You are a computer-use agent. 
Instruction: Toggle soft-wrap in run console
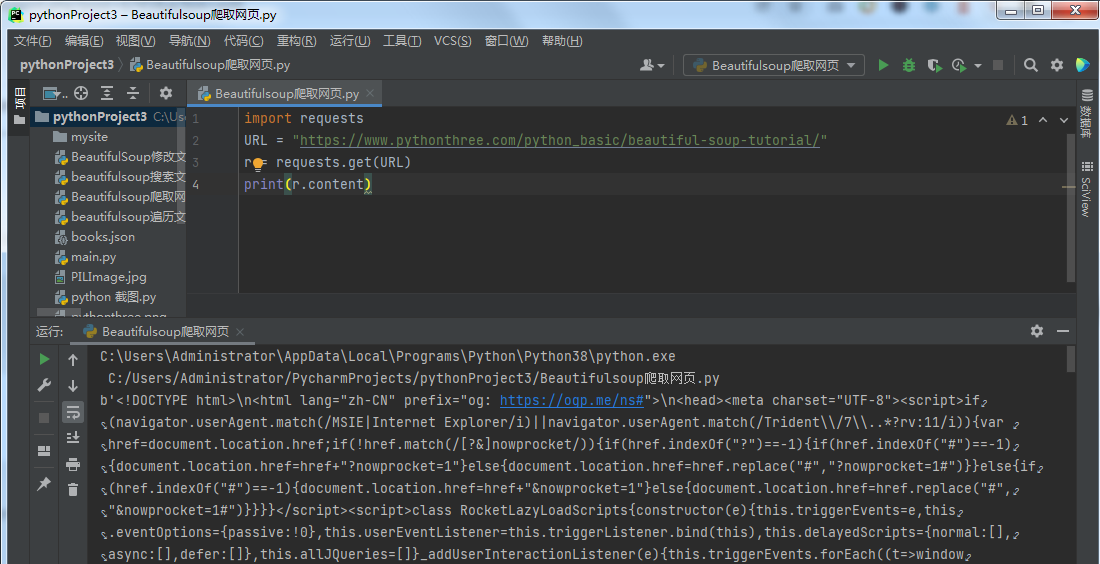pyautogui.click(x=73, y=412)
